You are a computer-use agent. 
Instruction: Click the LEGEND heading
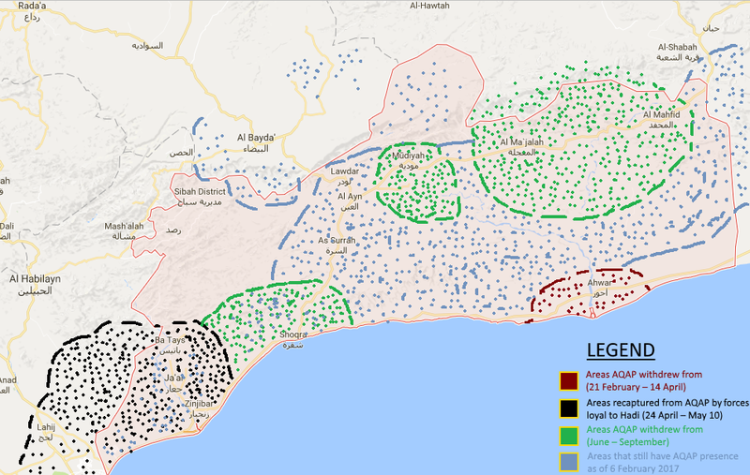[x=620, y=350]
